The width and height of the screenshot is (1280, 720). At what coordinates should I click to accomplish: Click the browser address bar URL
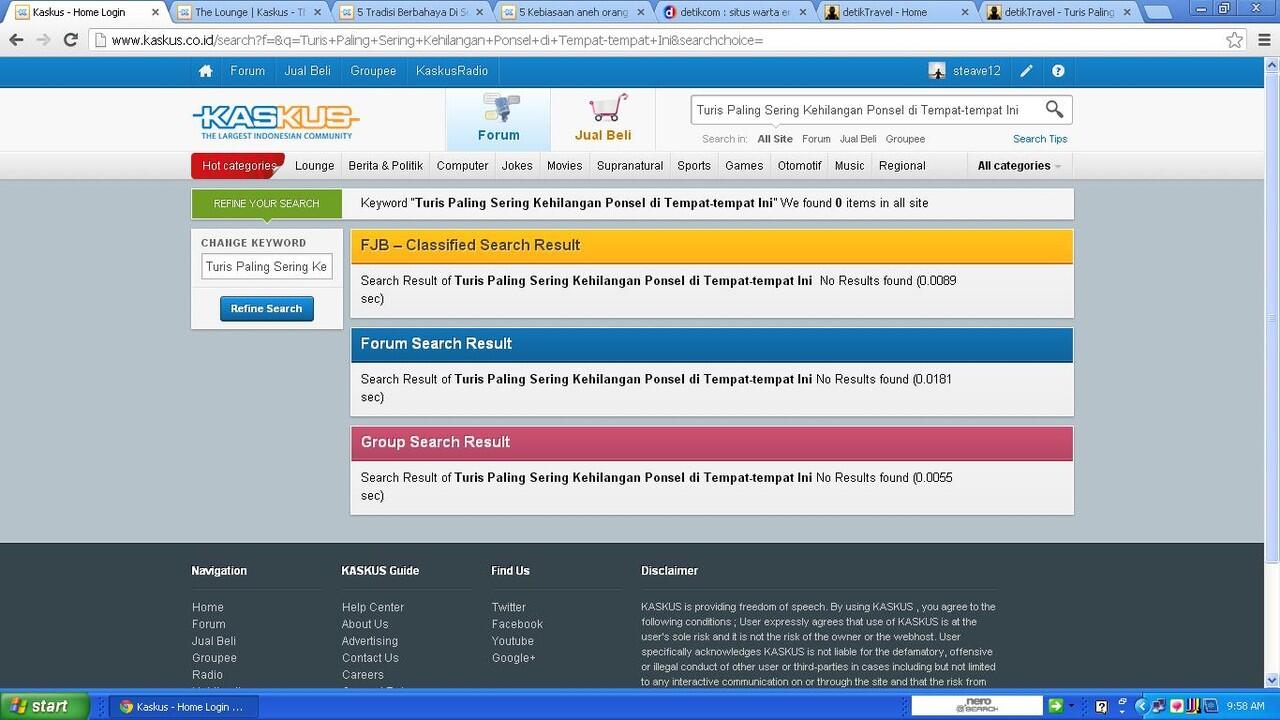[437, 40]
